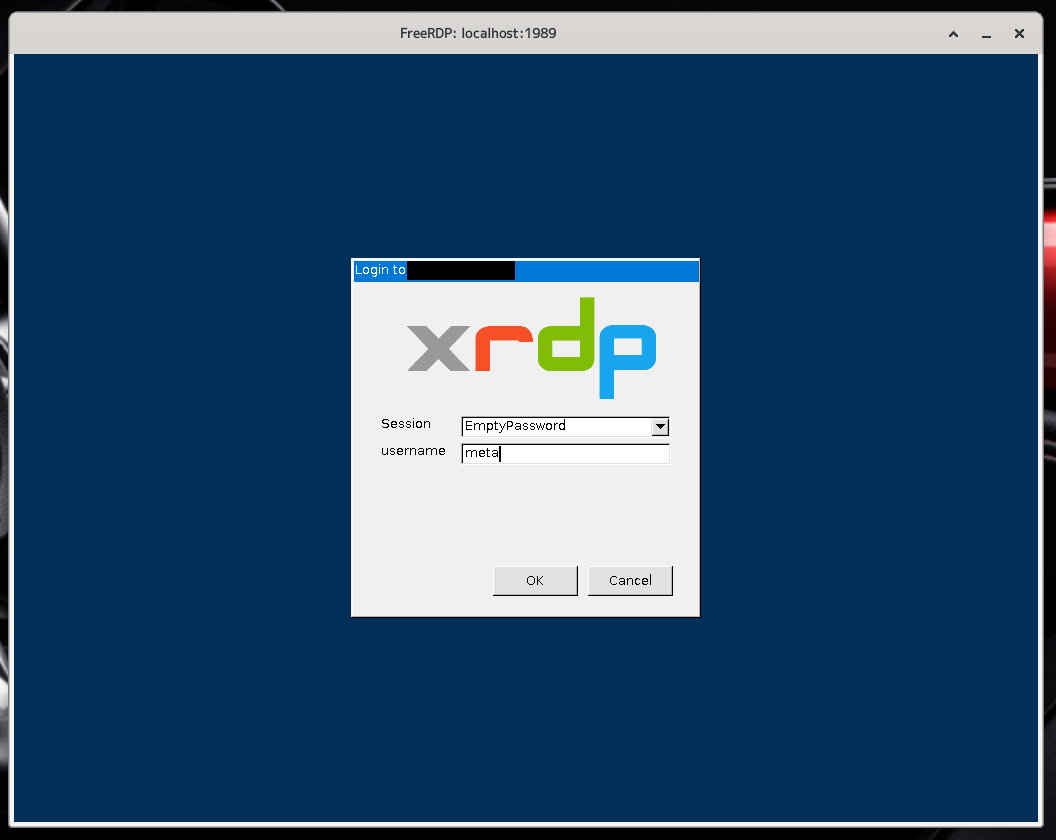This screenshot has height=840, width=1056.
Task: Open the Session dropdown arrow
Action: click(x=660, y=426)
